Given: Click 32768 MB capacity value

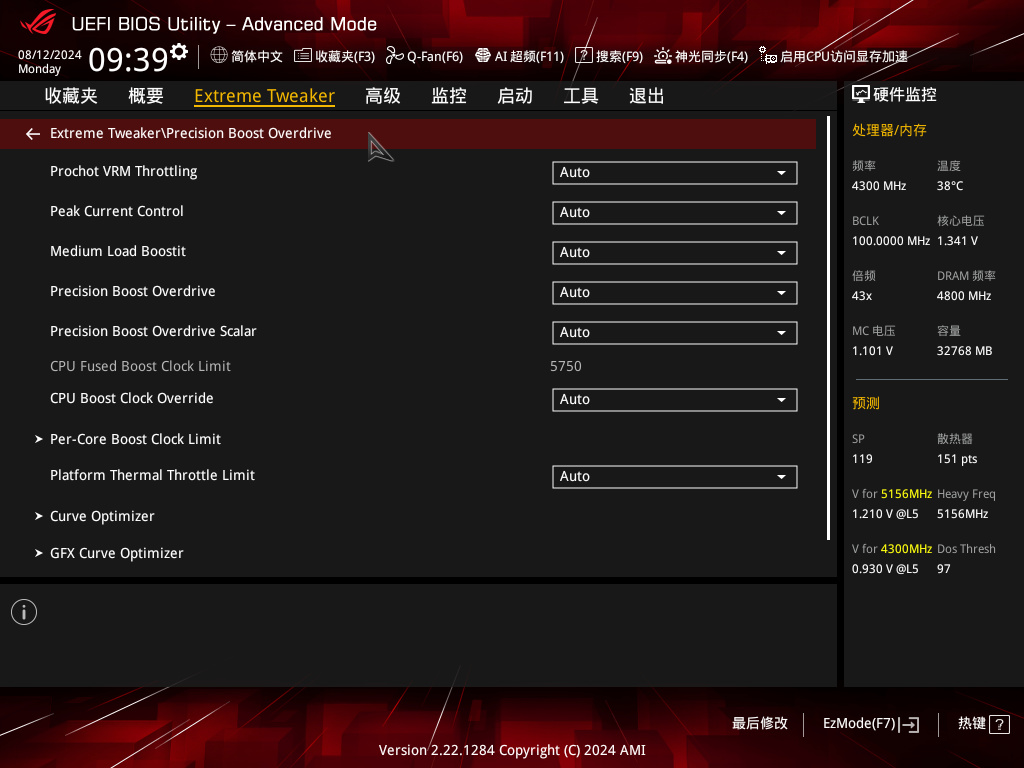Looking at the screenshot, I should [x=964, y=351].
